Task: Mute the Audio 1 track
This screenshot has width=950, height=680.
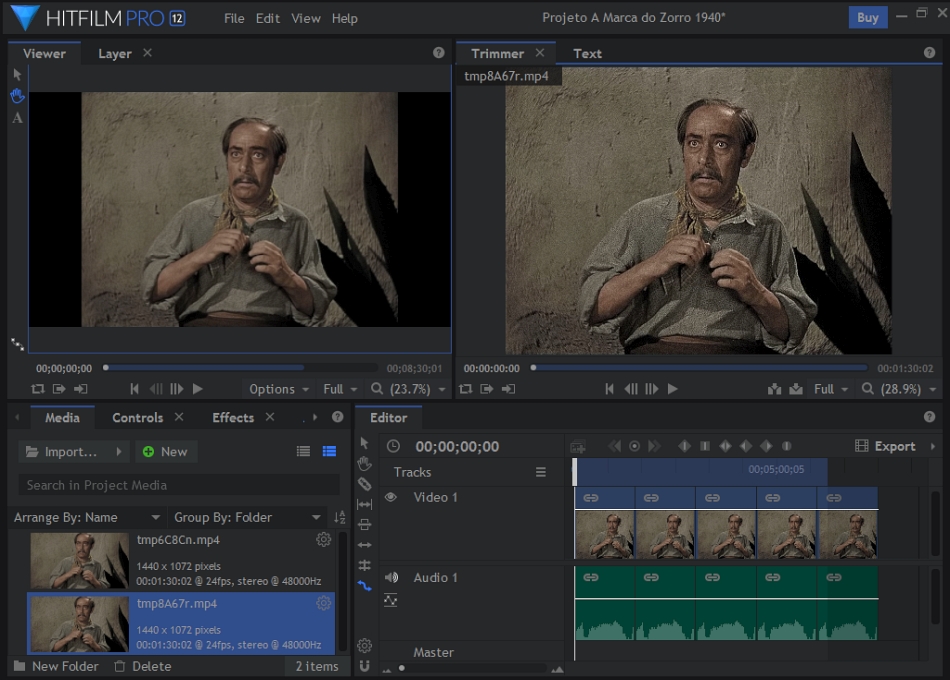Action: (391, 577)
